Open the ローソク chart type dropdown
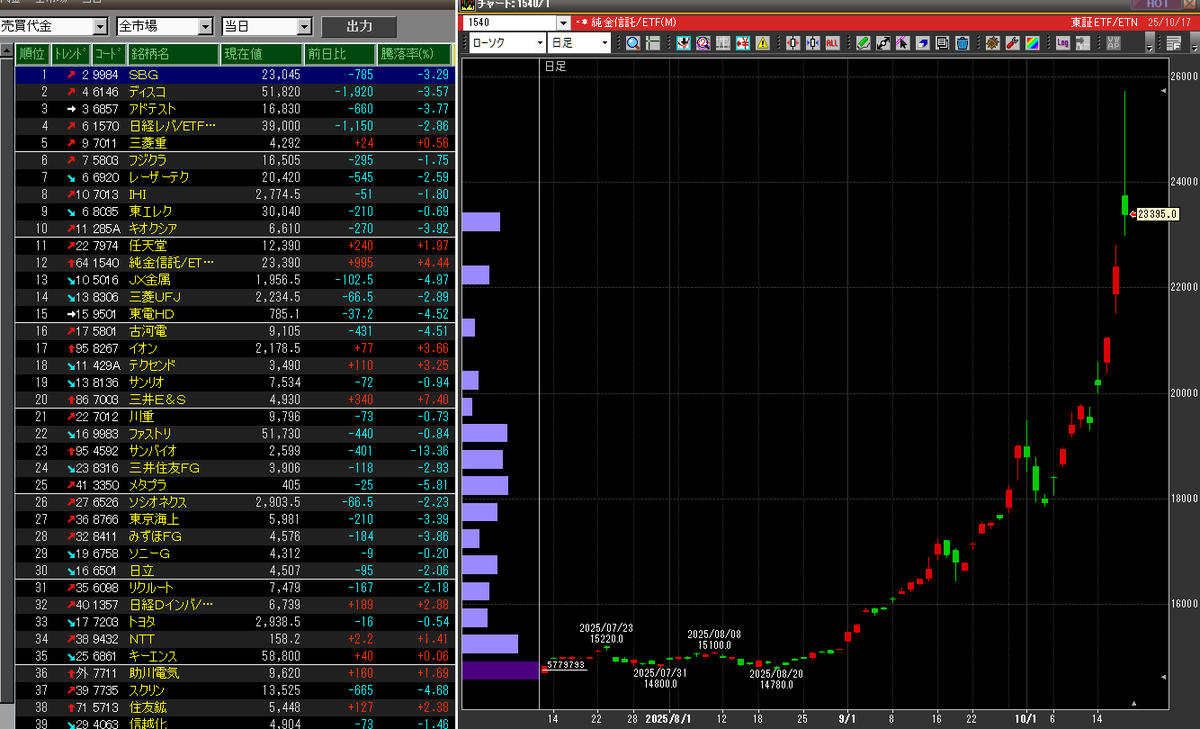This screenshot has height=729, width=1200. click(x=506, y=43)
